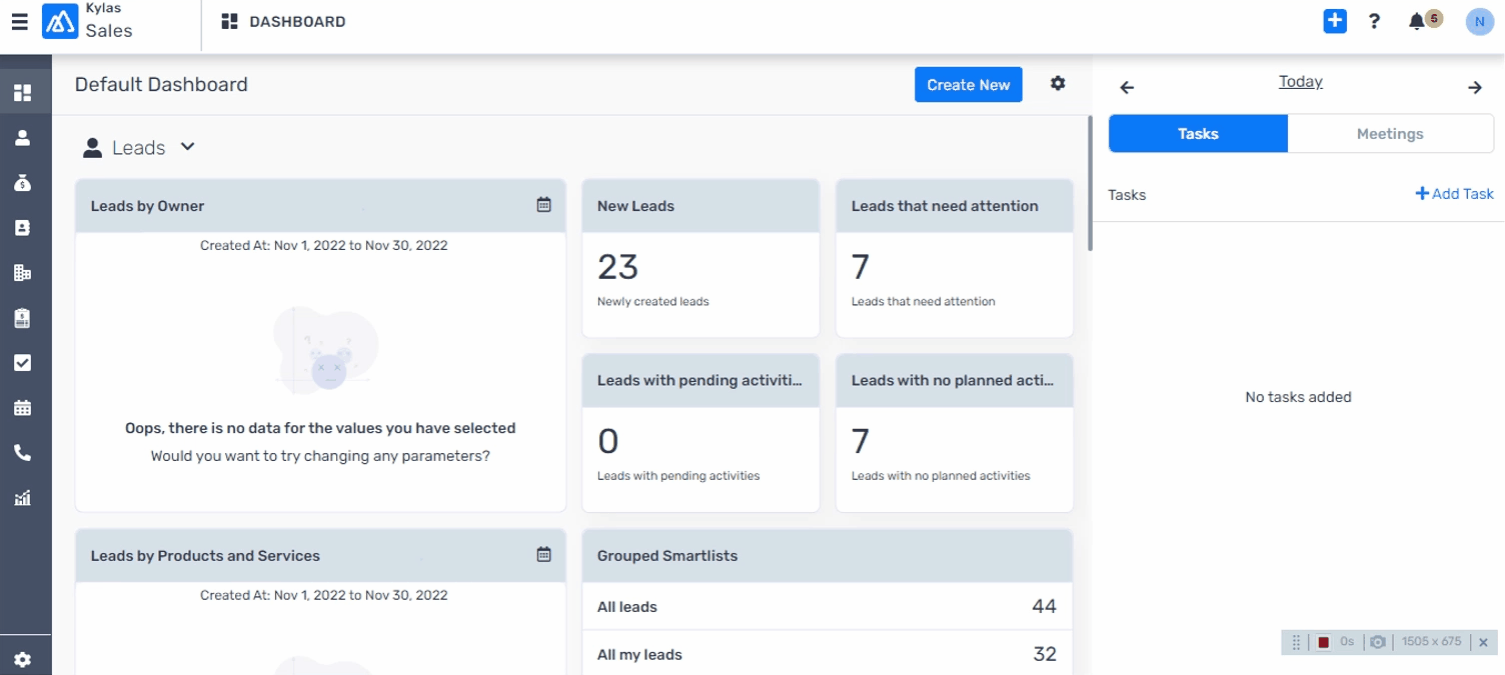
Task: Click the DASHBOARD header menu
Action: 284,21
